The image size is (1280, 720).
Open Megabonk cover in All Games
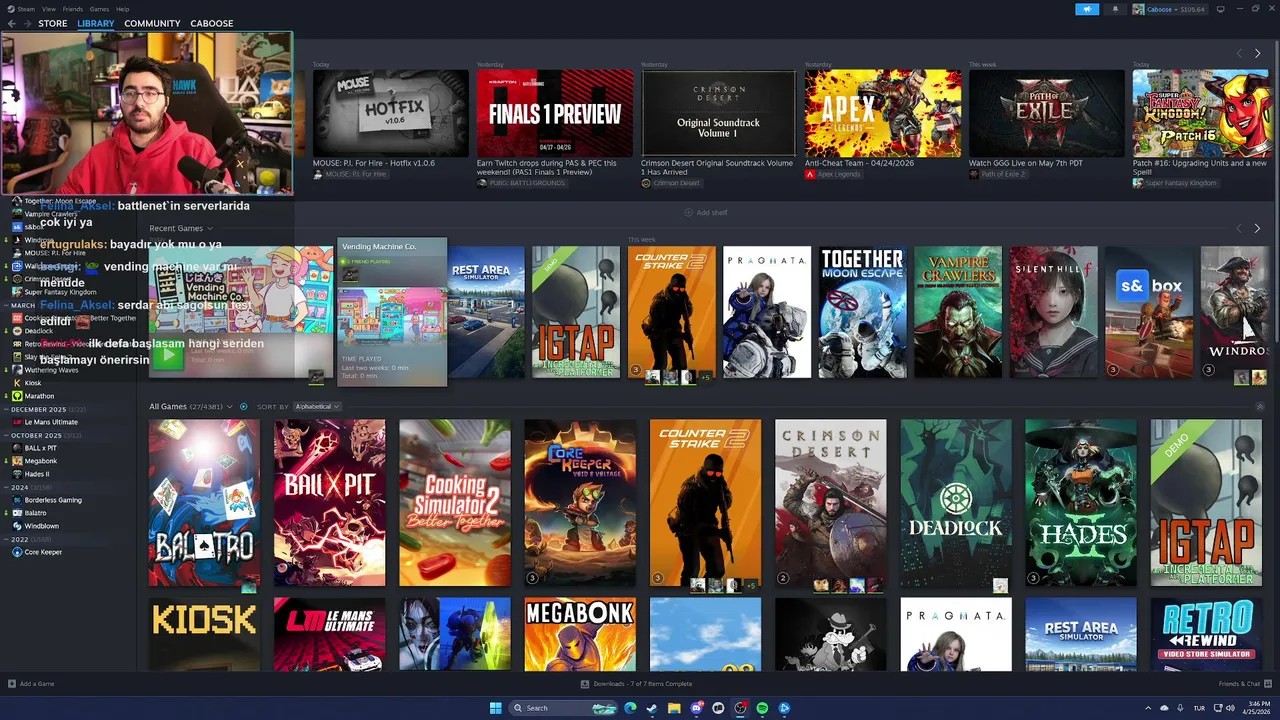pyautogui.click(x=580, y=634)
